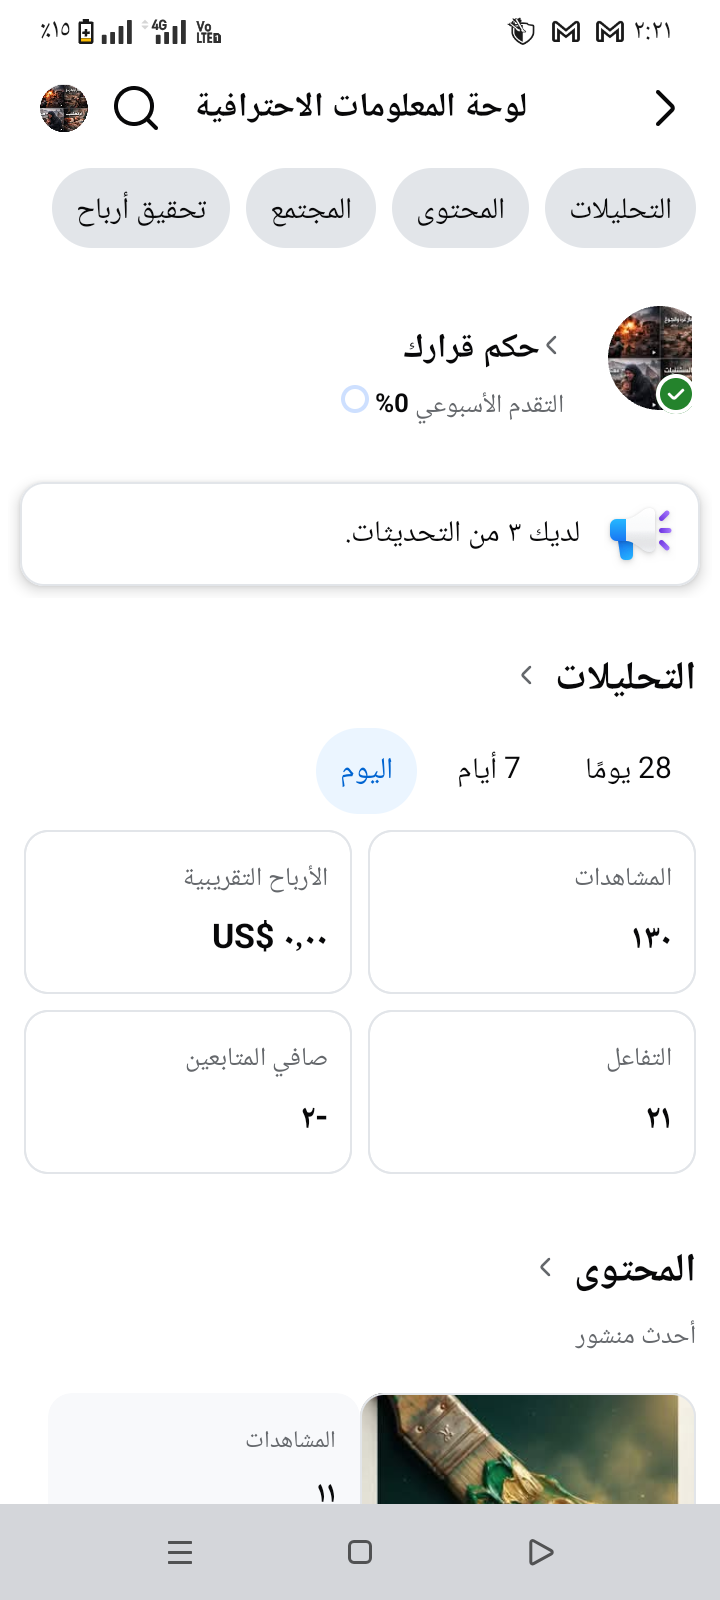Open the المشاهدات analytics card
Viewport: 720px width, 1600px height.
[532, 912]
